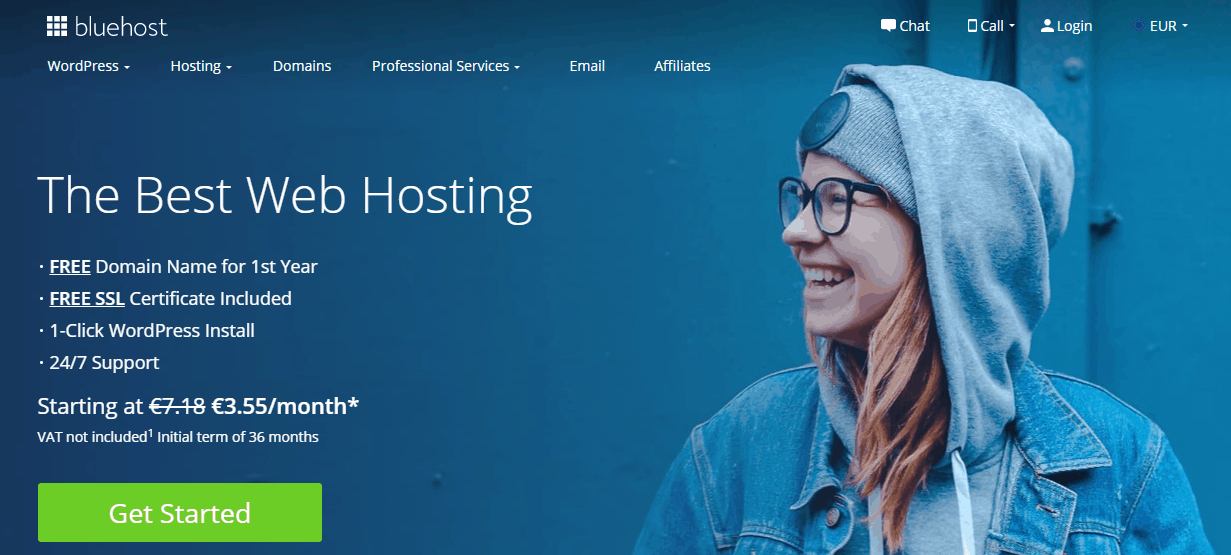Image resolution: width=1231 pixels, height=555 pixels.
Task: Click the green Get Started button
Action: tap(180, 513)
